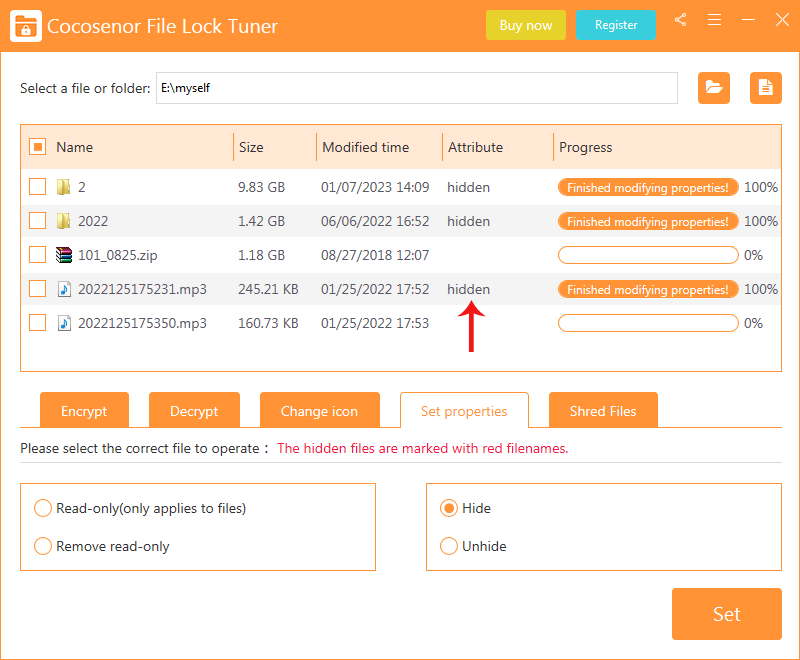
Task: Check the box for 2022125175231.mp3
Action: [x=38, y=289]
